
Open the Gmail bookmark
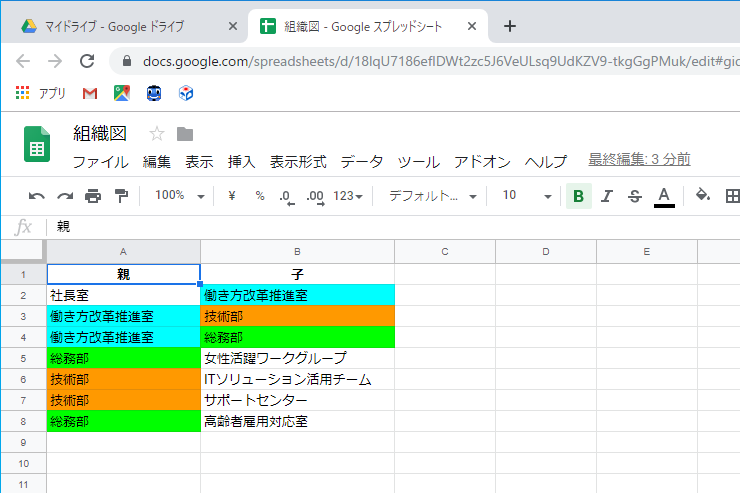click(x=90, y=93)
